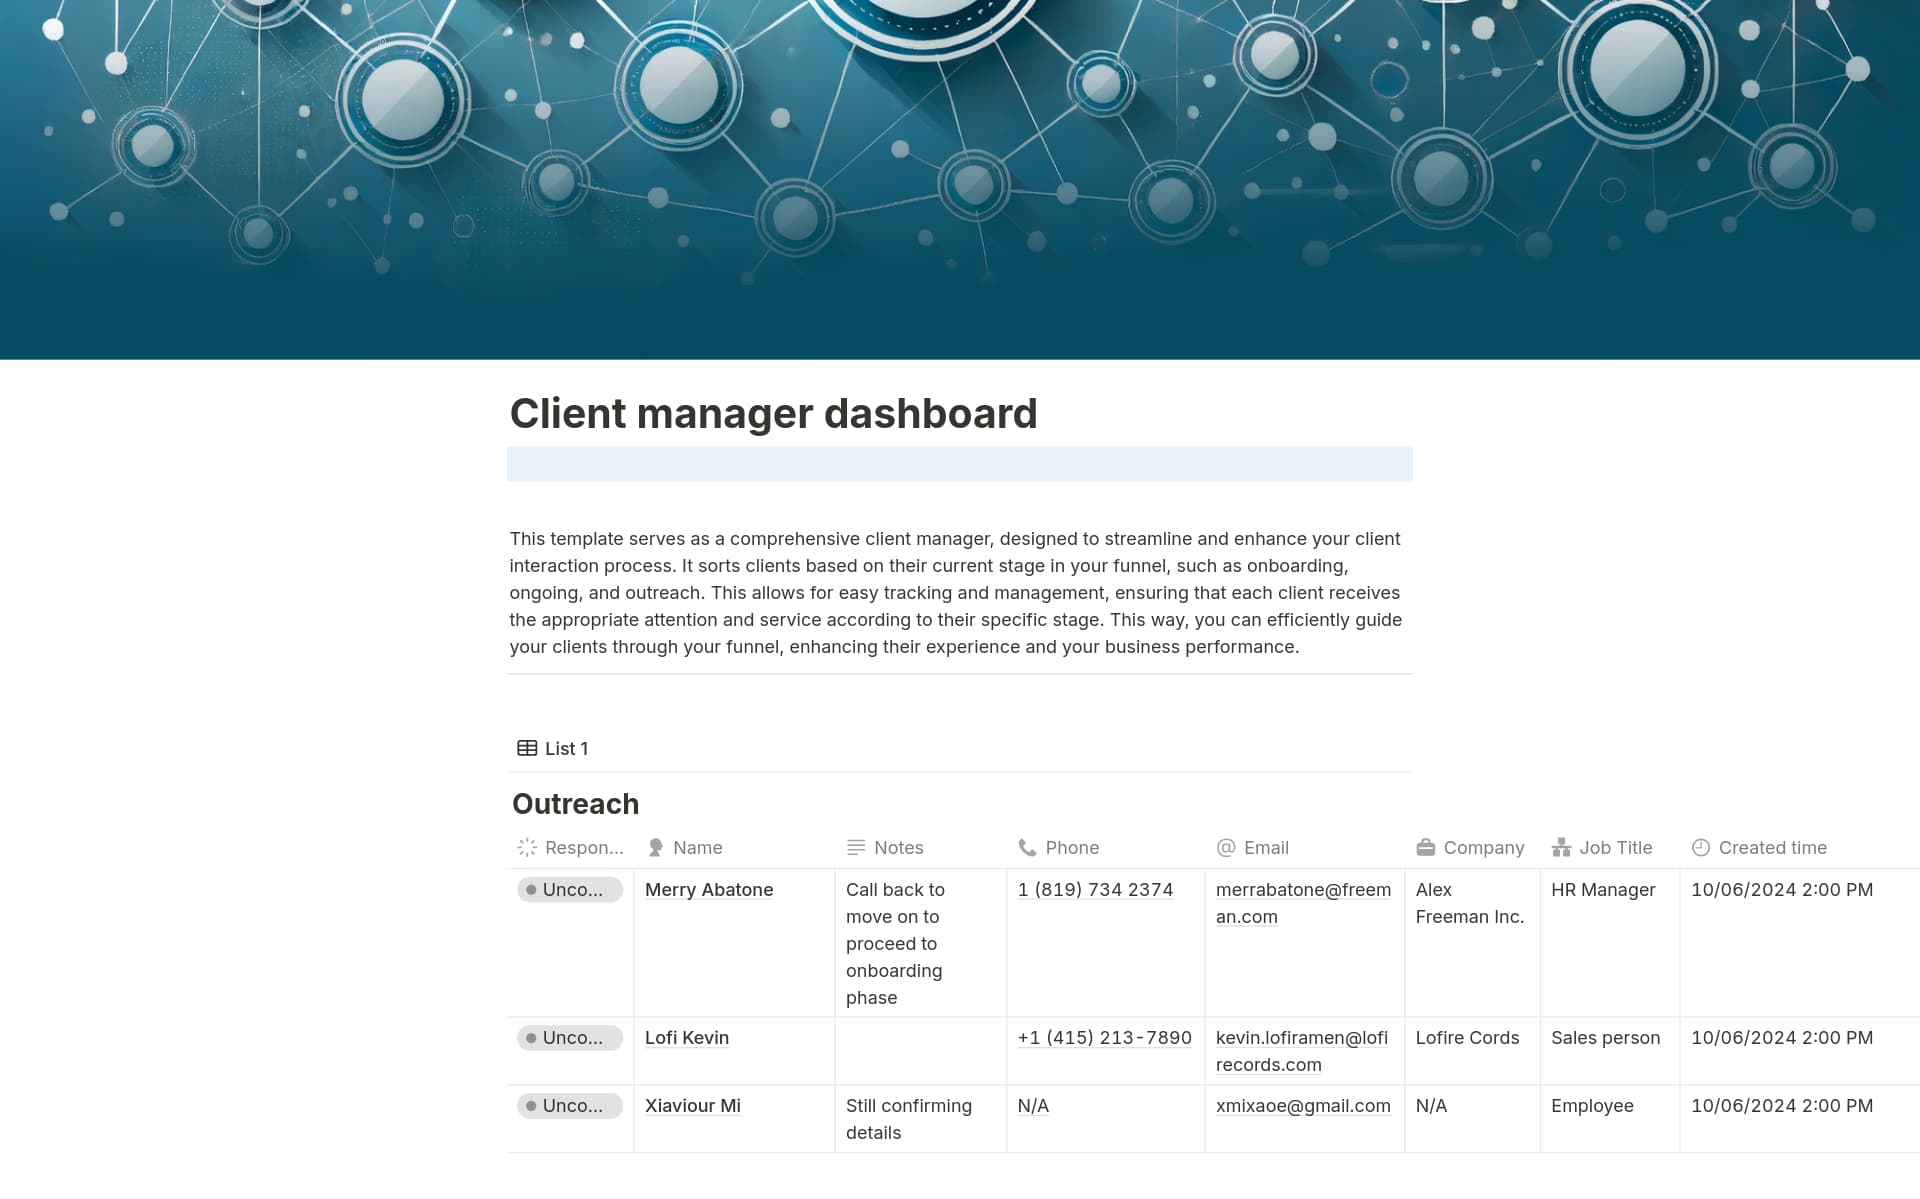The width and height of the screenshot is (1920, 1199).
Task: Click the lines icon on the Notes column
Action: click(855, 847)
